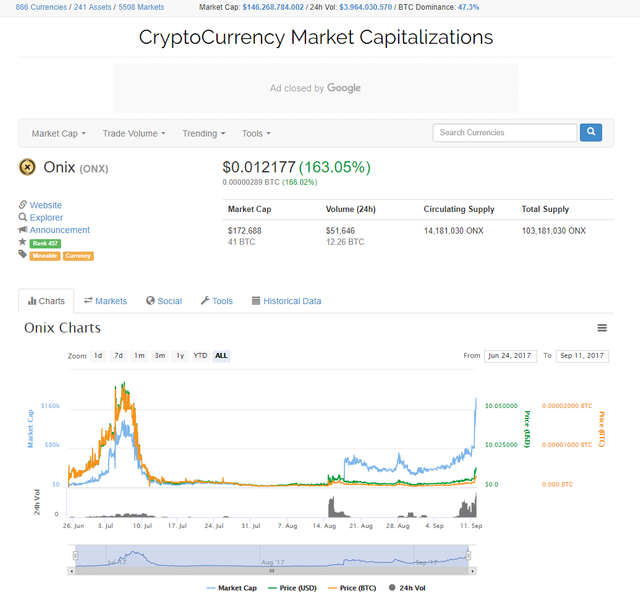This screenshot has height=599, width=640.
Task: Click the wrench icon of Tools tab
Action: [205, 301]
